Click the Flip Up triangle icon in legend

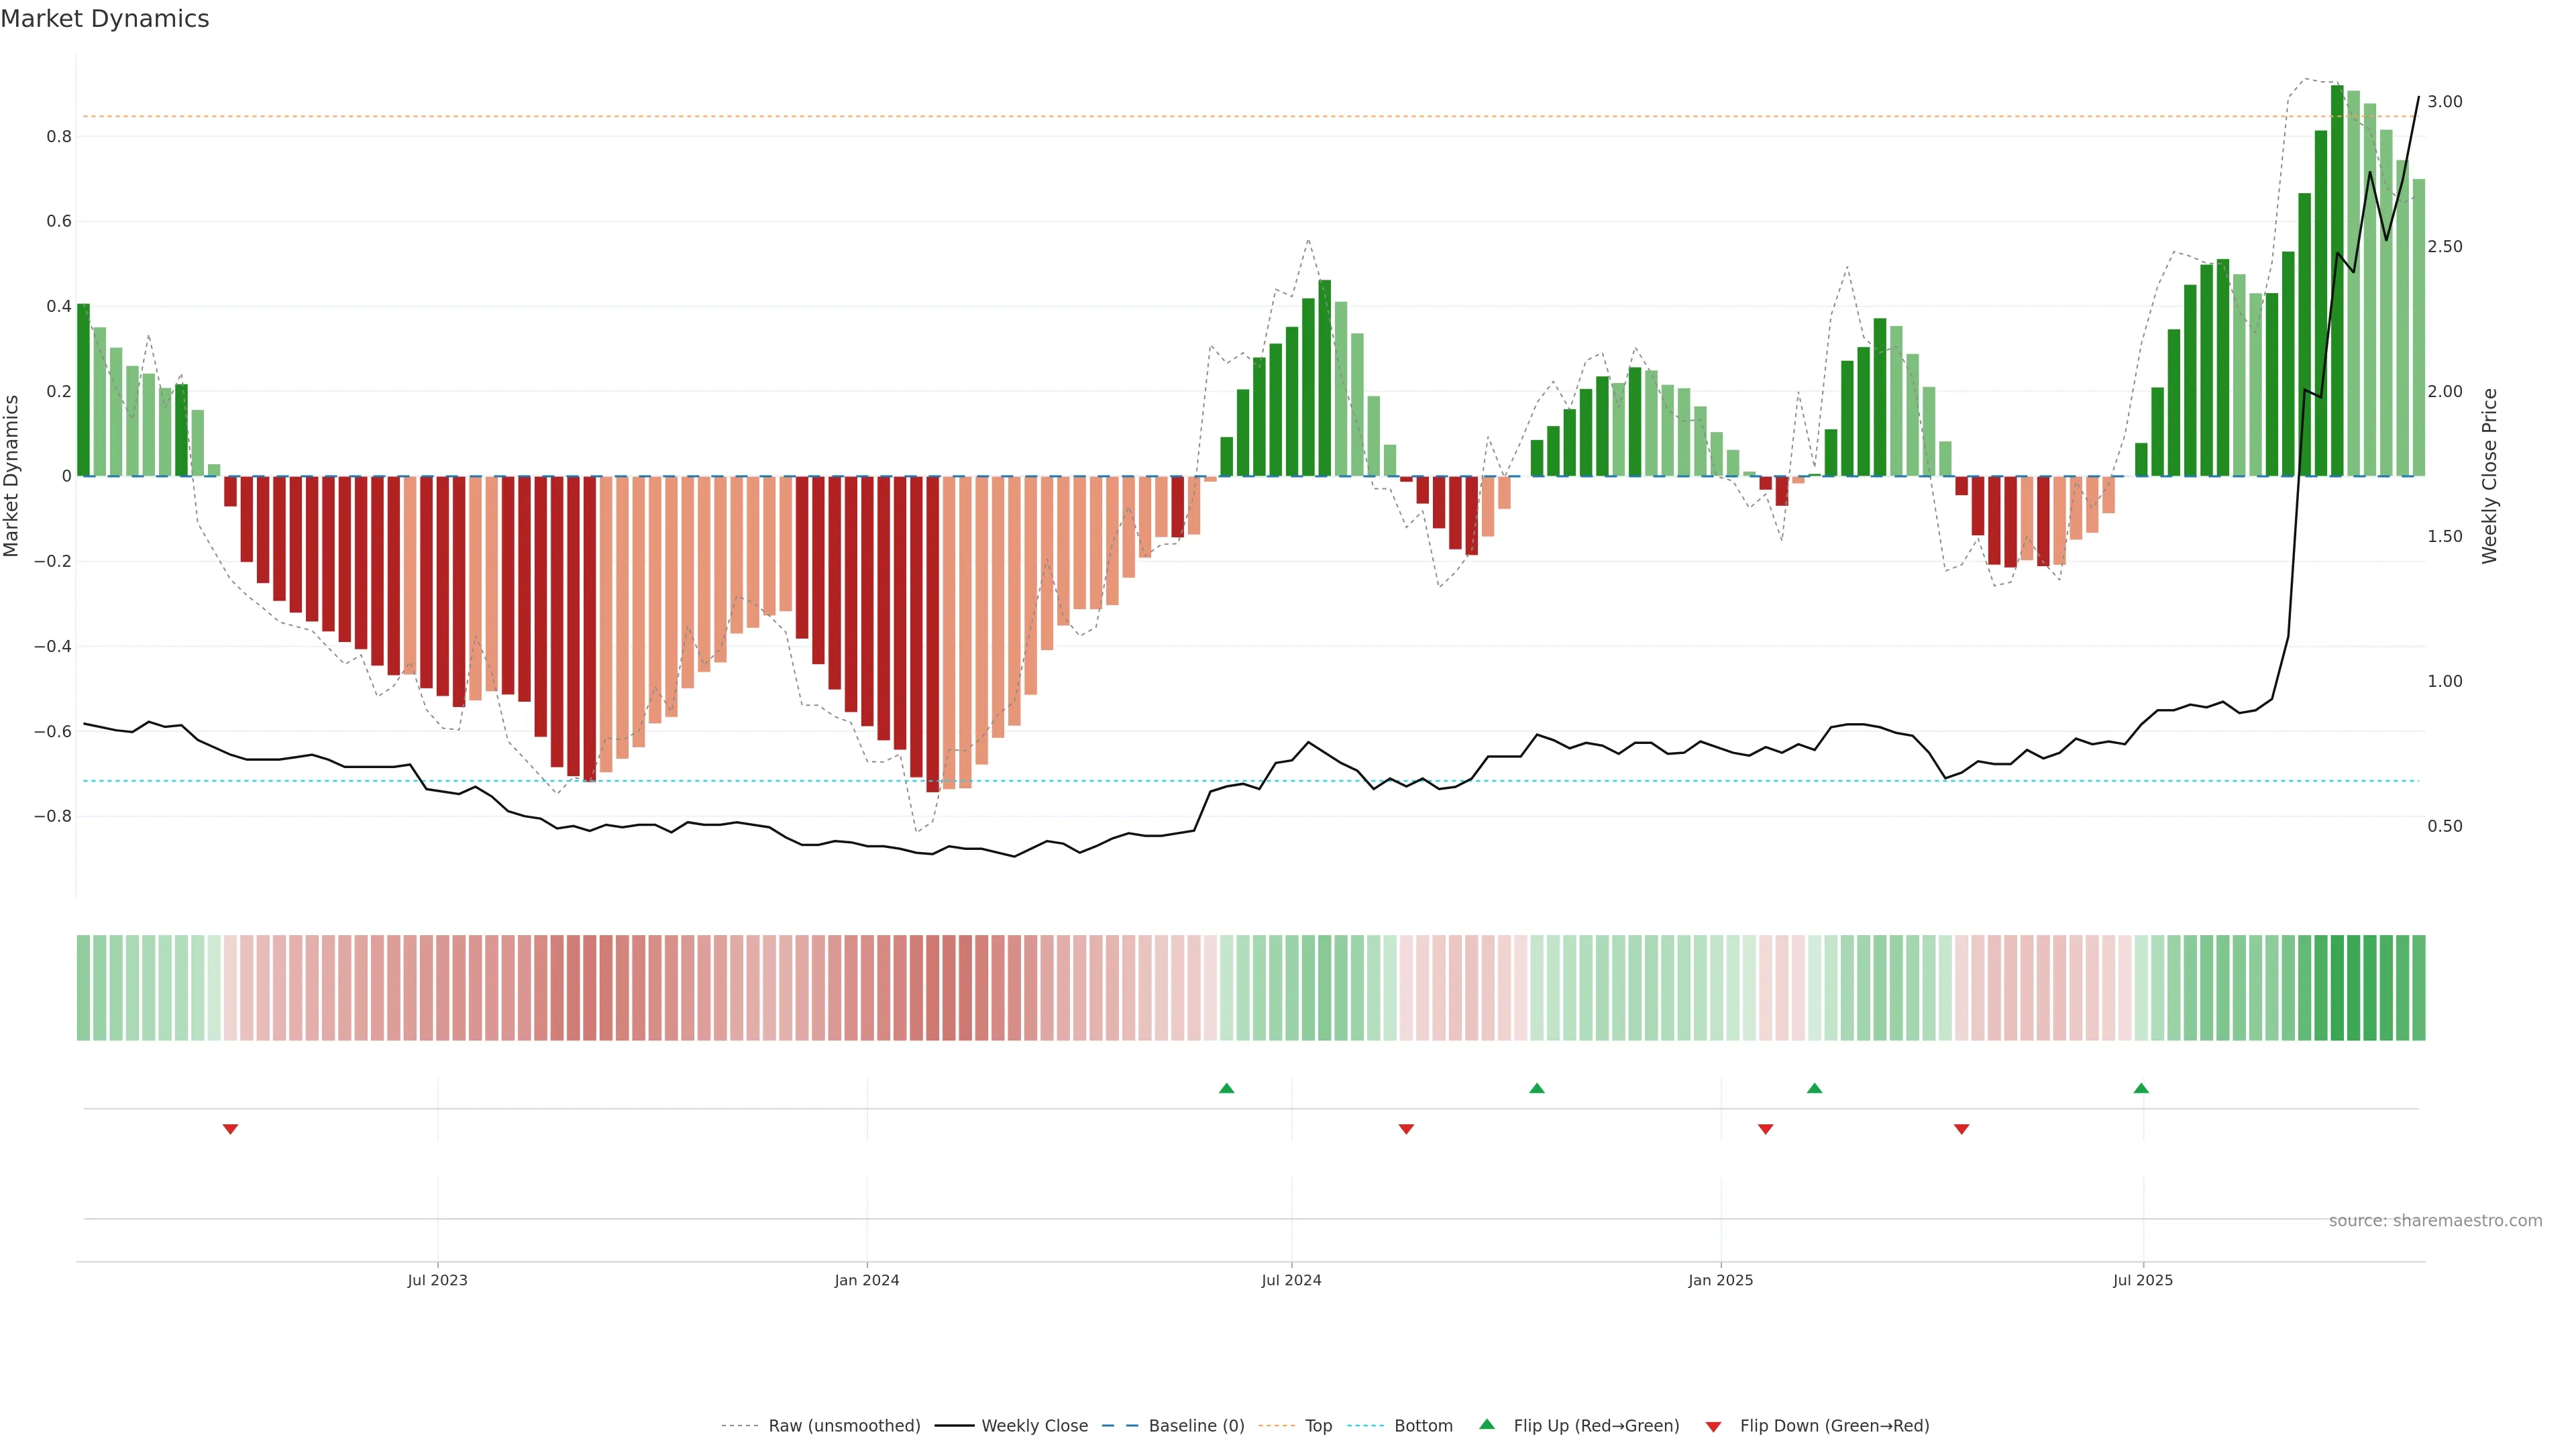coord(1487,1424)
